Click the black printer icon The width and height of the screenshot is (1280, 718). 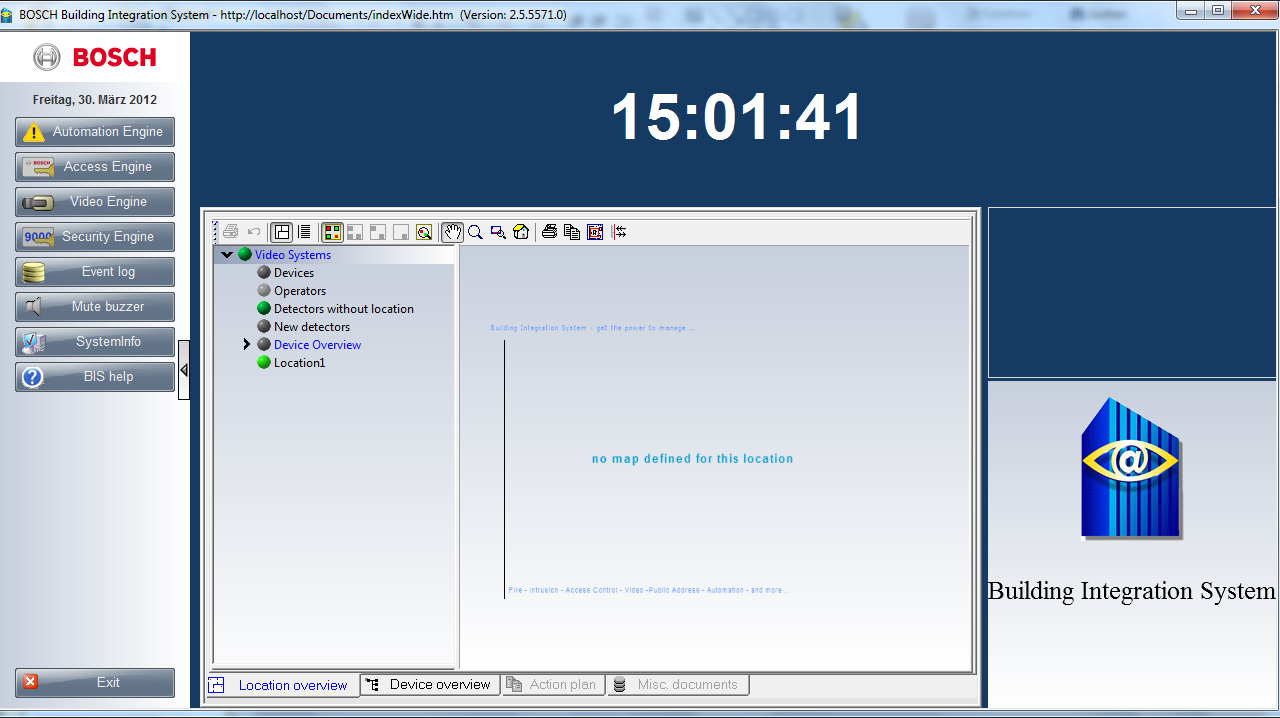pos(549,232)
